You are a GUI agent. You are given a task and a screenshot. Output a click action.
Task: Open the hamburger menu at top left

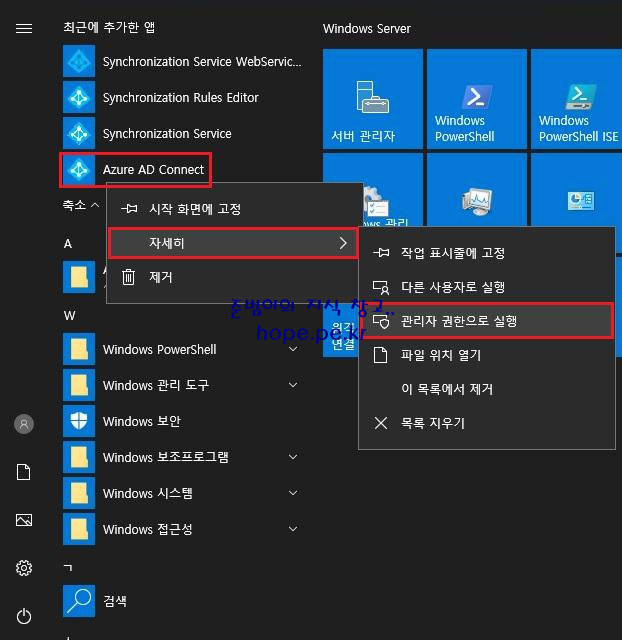[24, 28]
